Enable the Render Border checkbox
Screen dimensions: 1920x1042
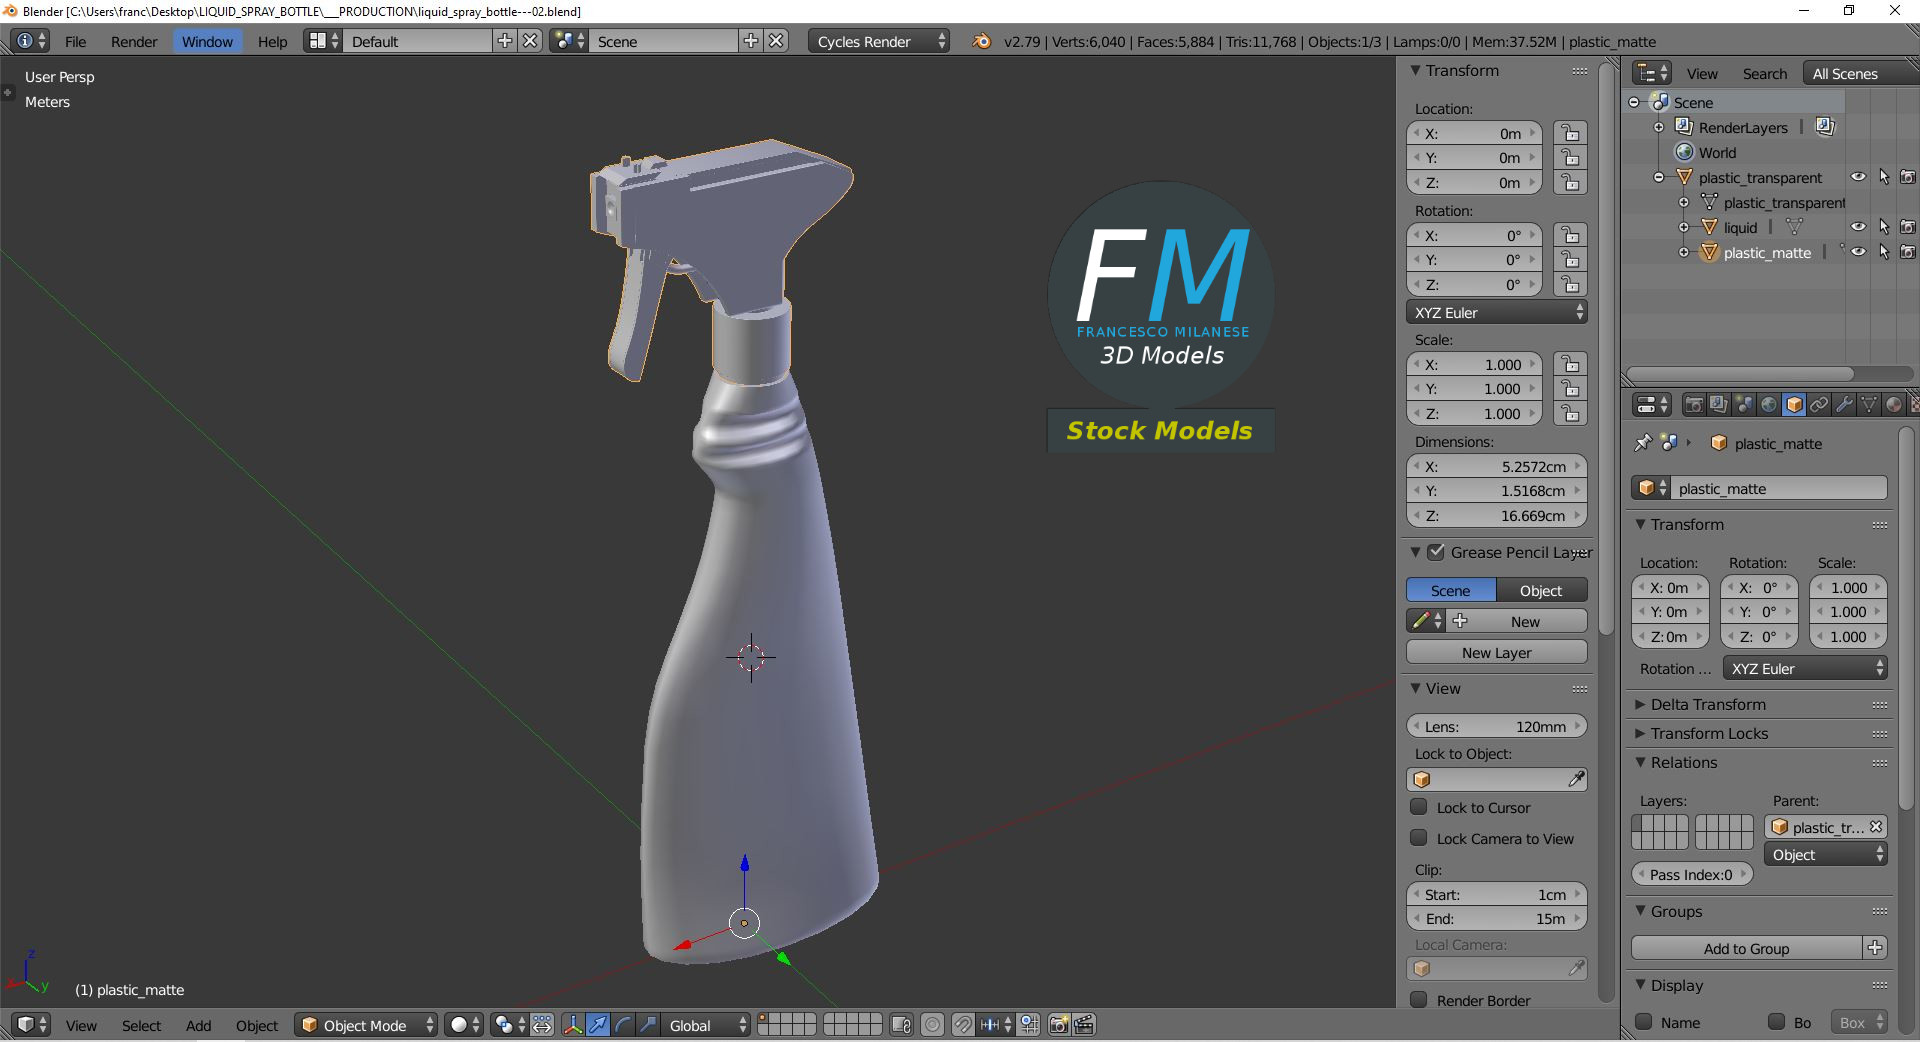(1418, 1000)
